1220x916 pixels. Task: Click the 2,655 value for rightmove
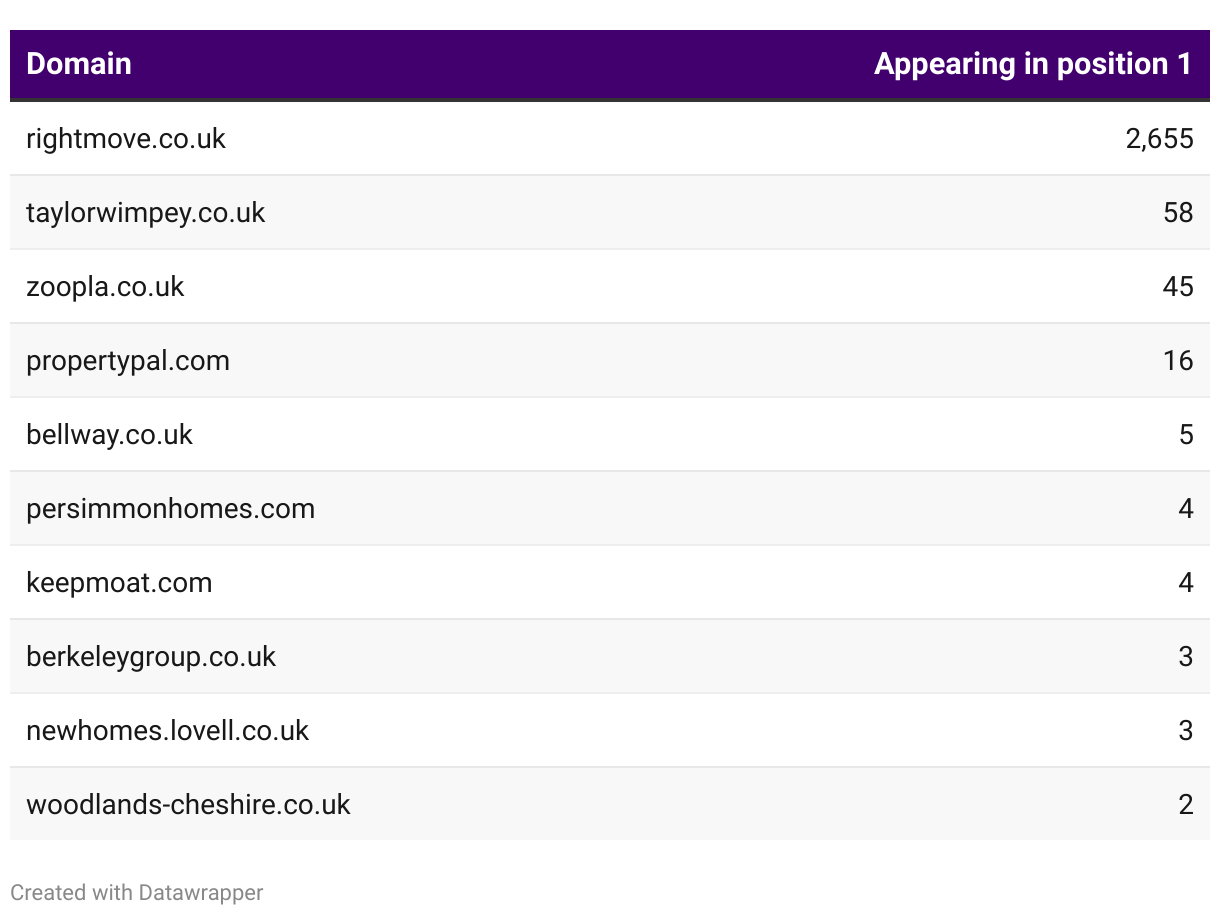click(1159, 138)
